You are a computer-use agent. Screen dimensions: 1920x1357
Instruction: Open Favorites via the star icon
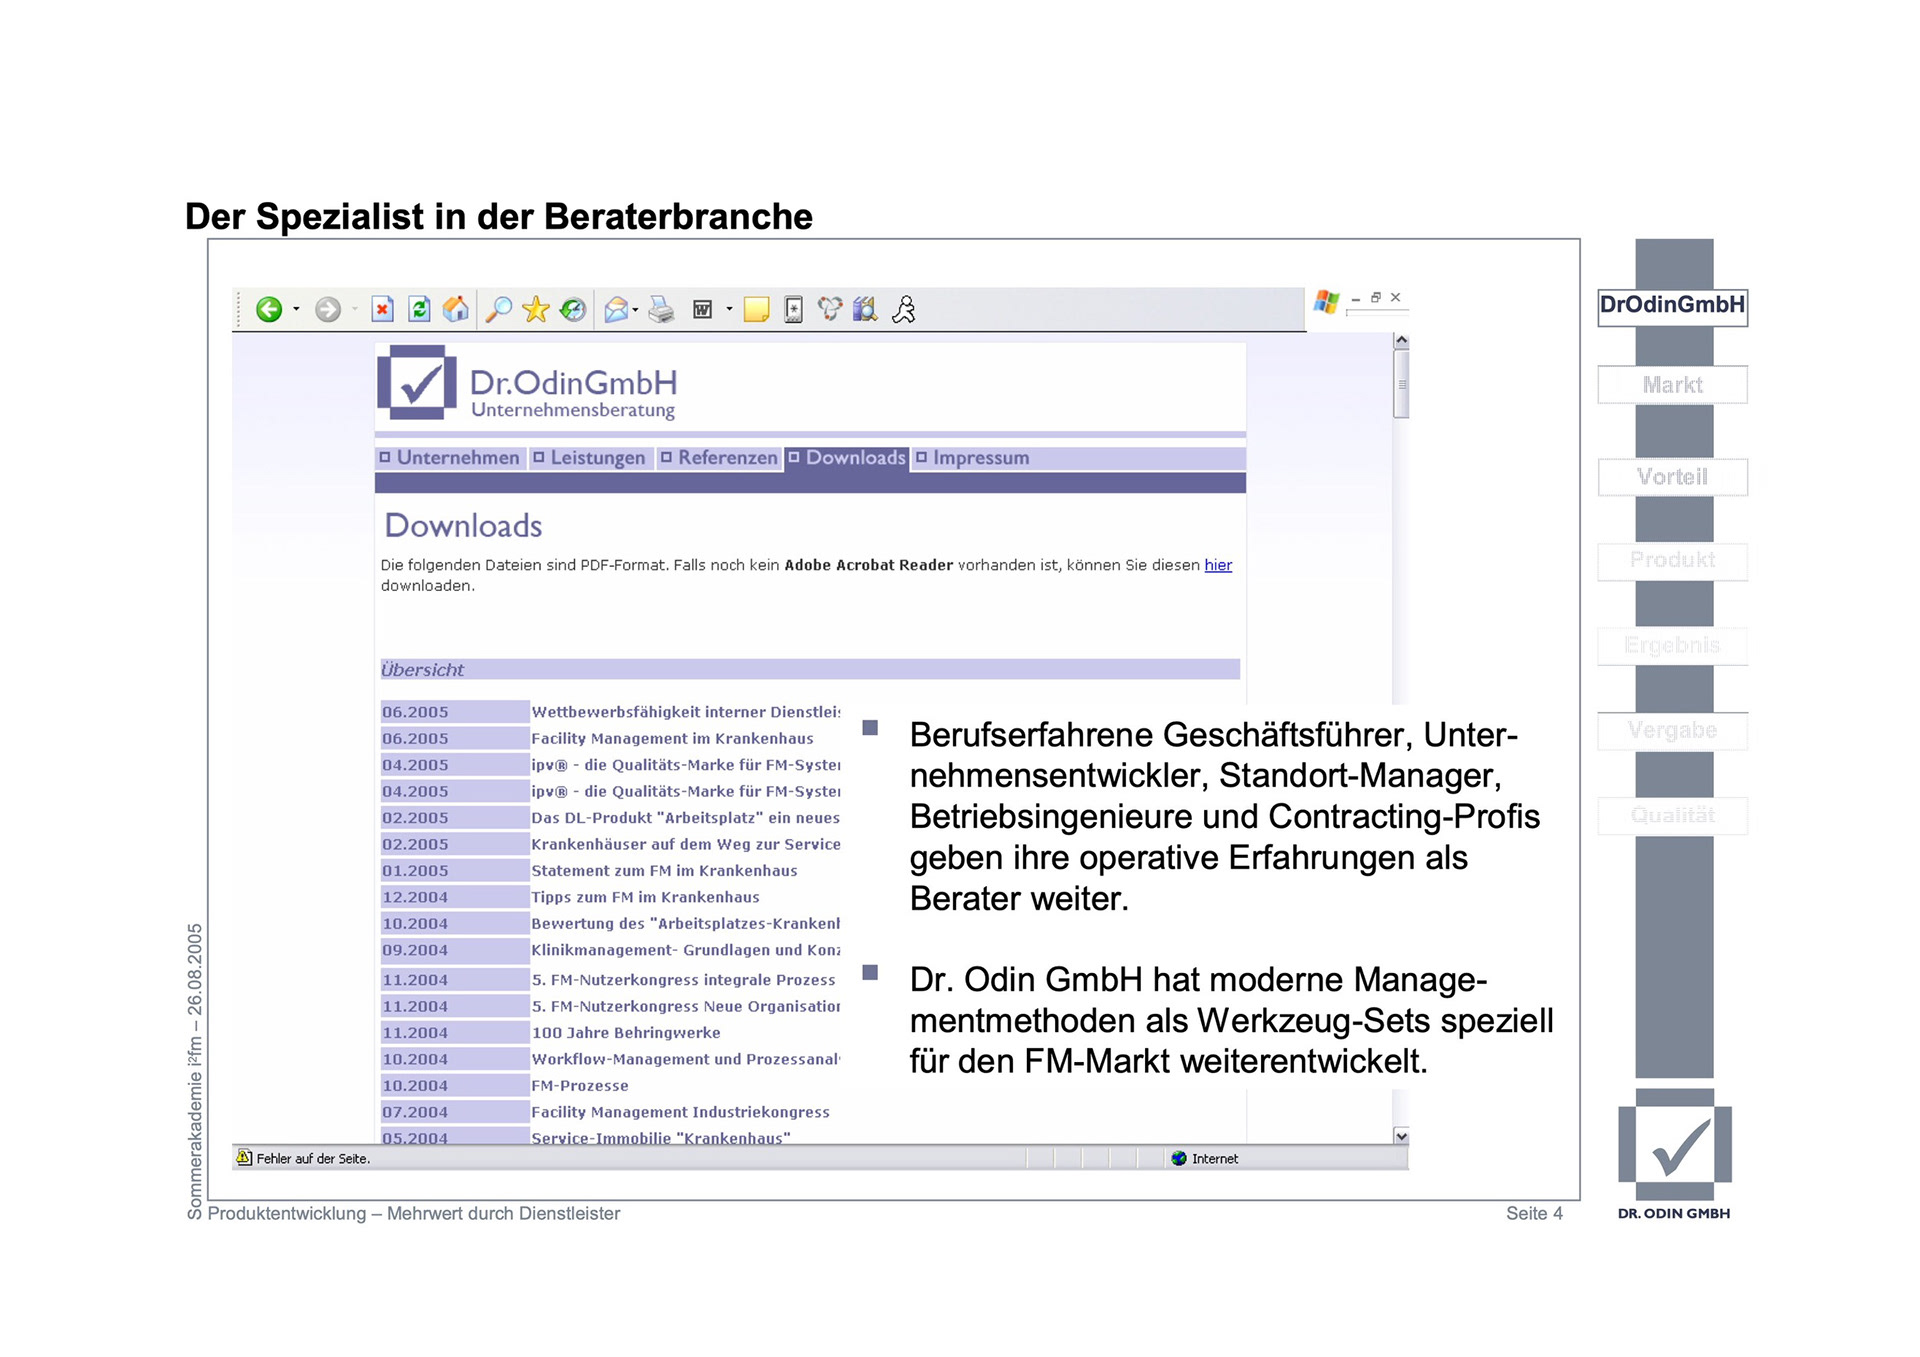[536, 310]
